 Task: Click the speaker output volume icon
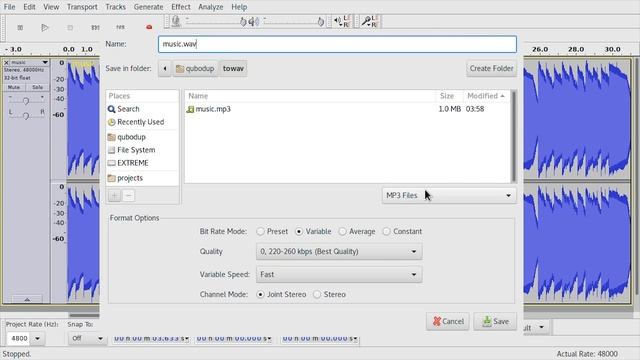coord(253,21)
